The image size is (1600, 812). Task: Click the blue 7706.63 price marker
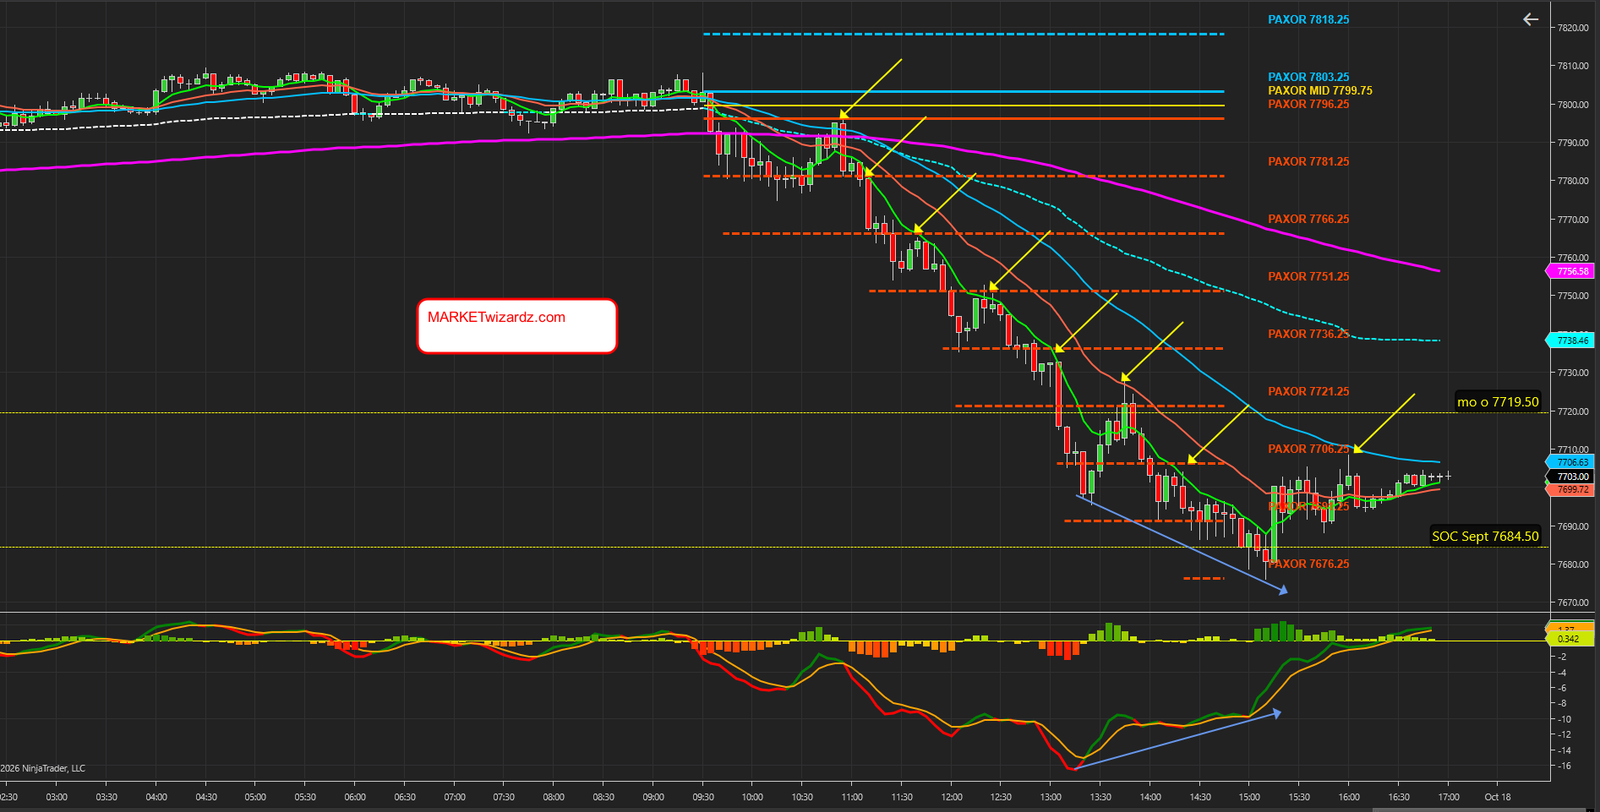tap(1571, 462)
